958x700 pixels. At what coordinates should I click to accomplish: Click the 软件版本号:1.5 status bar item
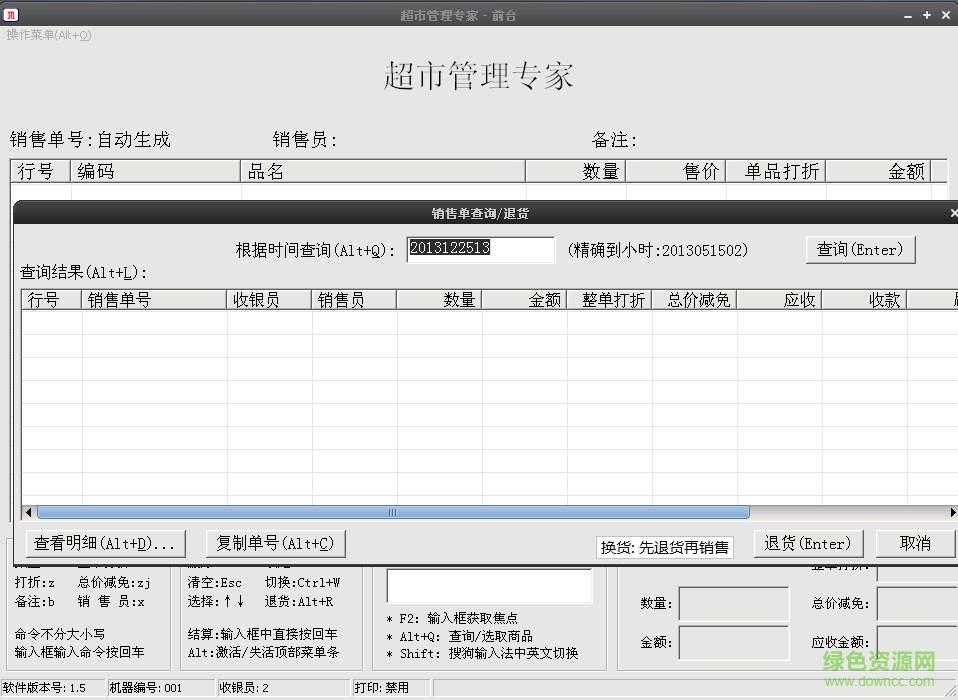coord(46,688)
